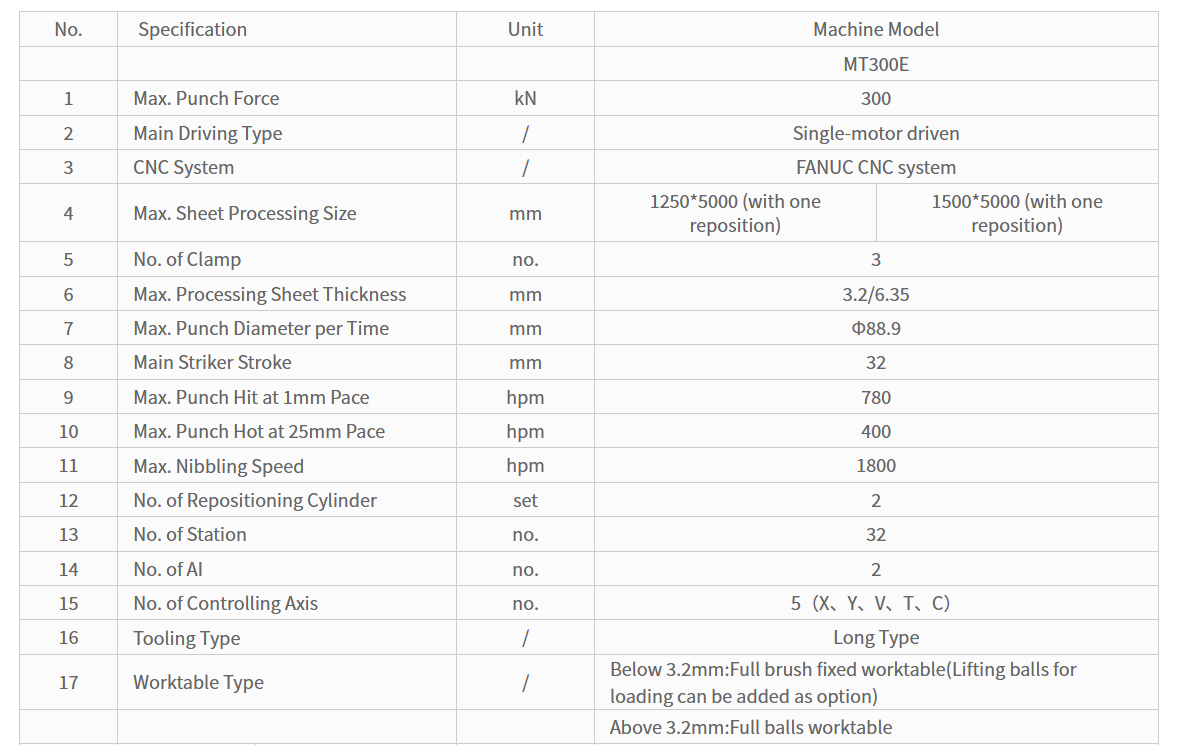Image resolution: width=1177 pixels, height=745 pixels.
Task: Click the Main Striker Stroke label
Action: click(212, 362)
